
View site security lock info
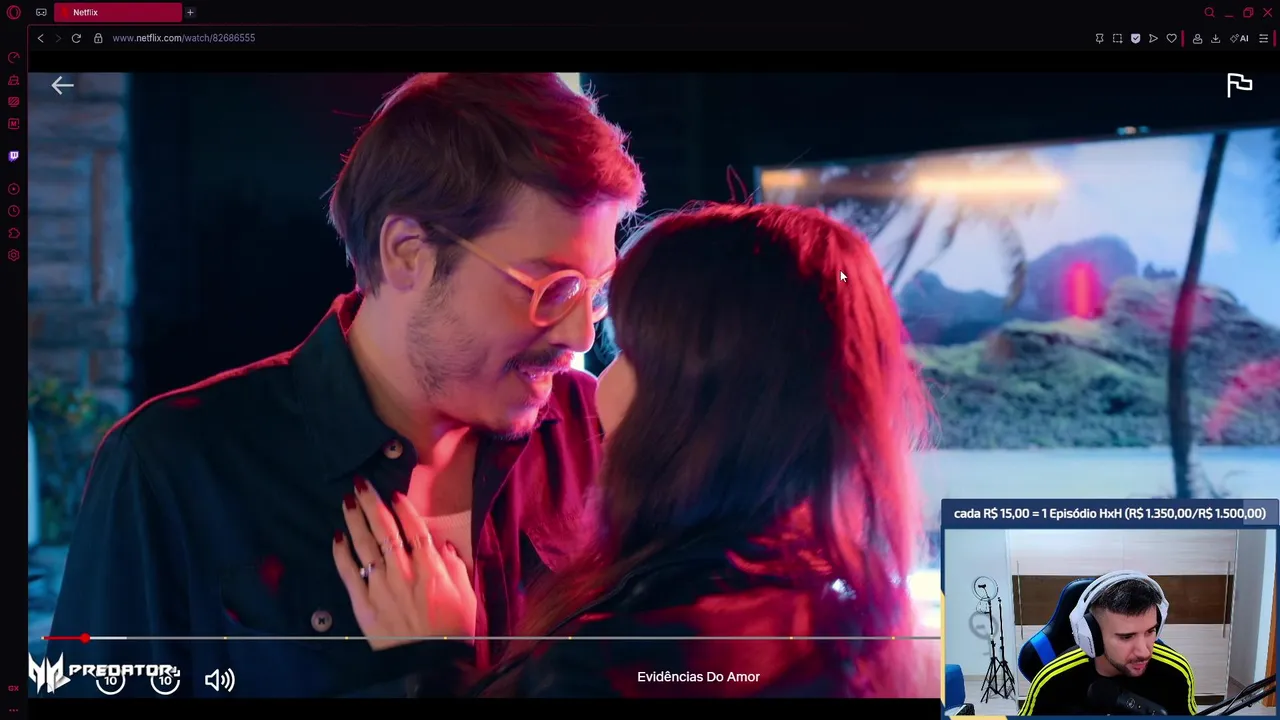(98, 38)
